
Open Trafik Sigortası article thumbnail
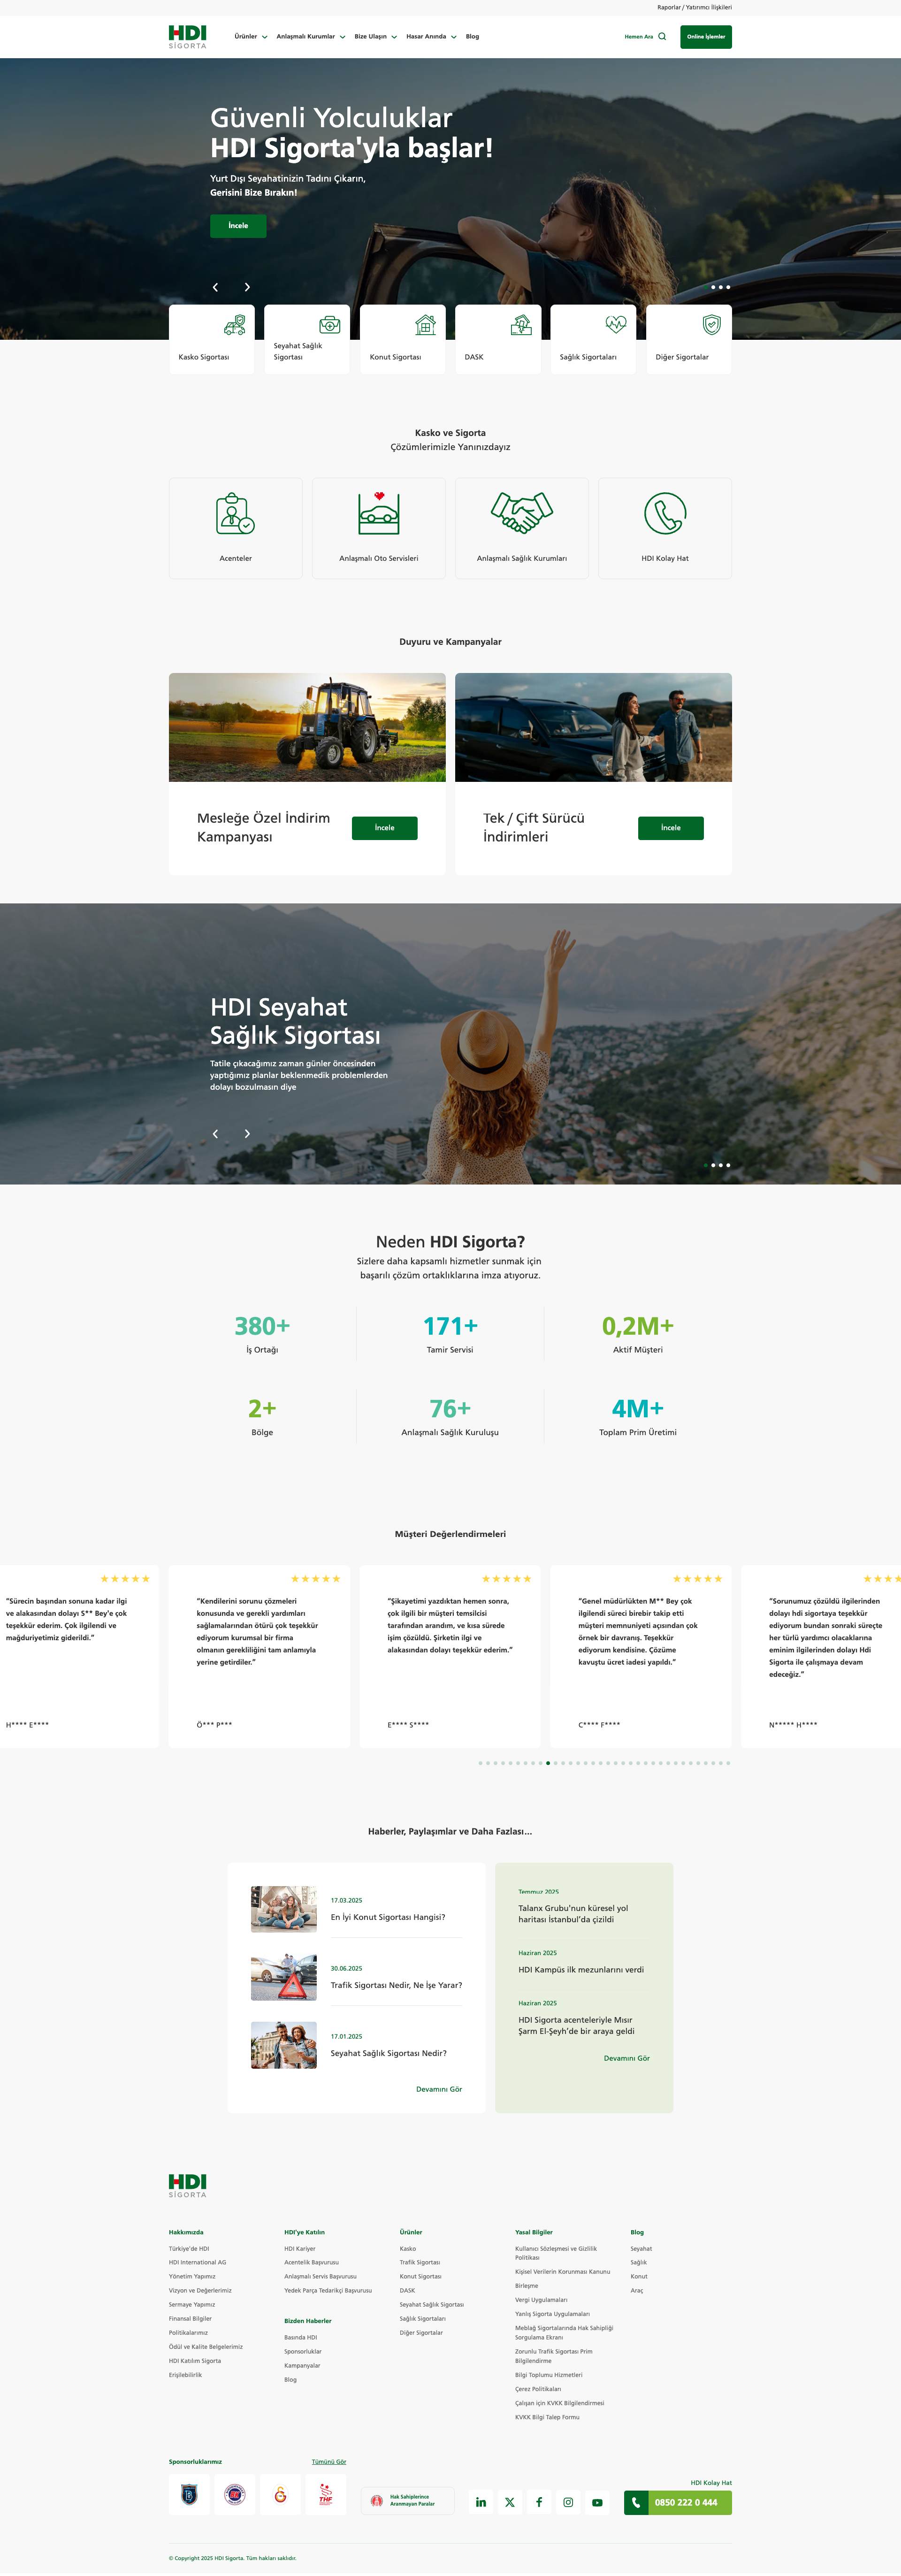coord(284,1977)
